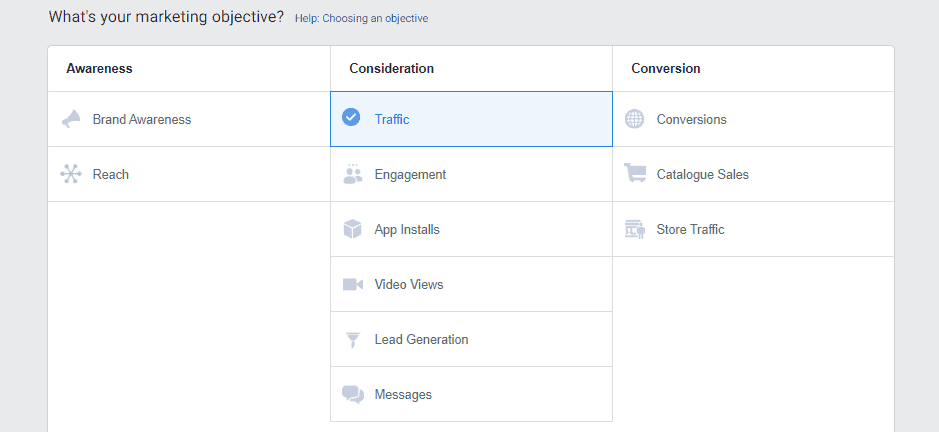The width and height of the screenshot is (939, 432).
Task: Click the Brand Awareness megaphone icon
Action: 71,119
